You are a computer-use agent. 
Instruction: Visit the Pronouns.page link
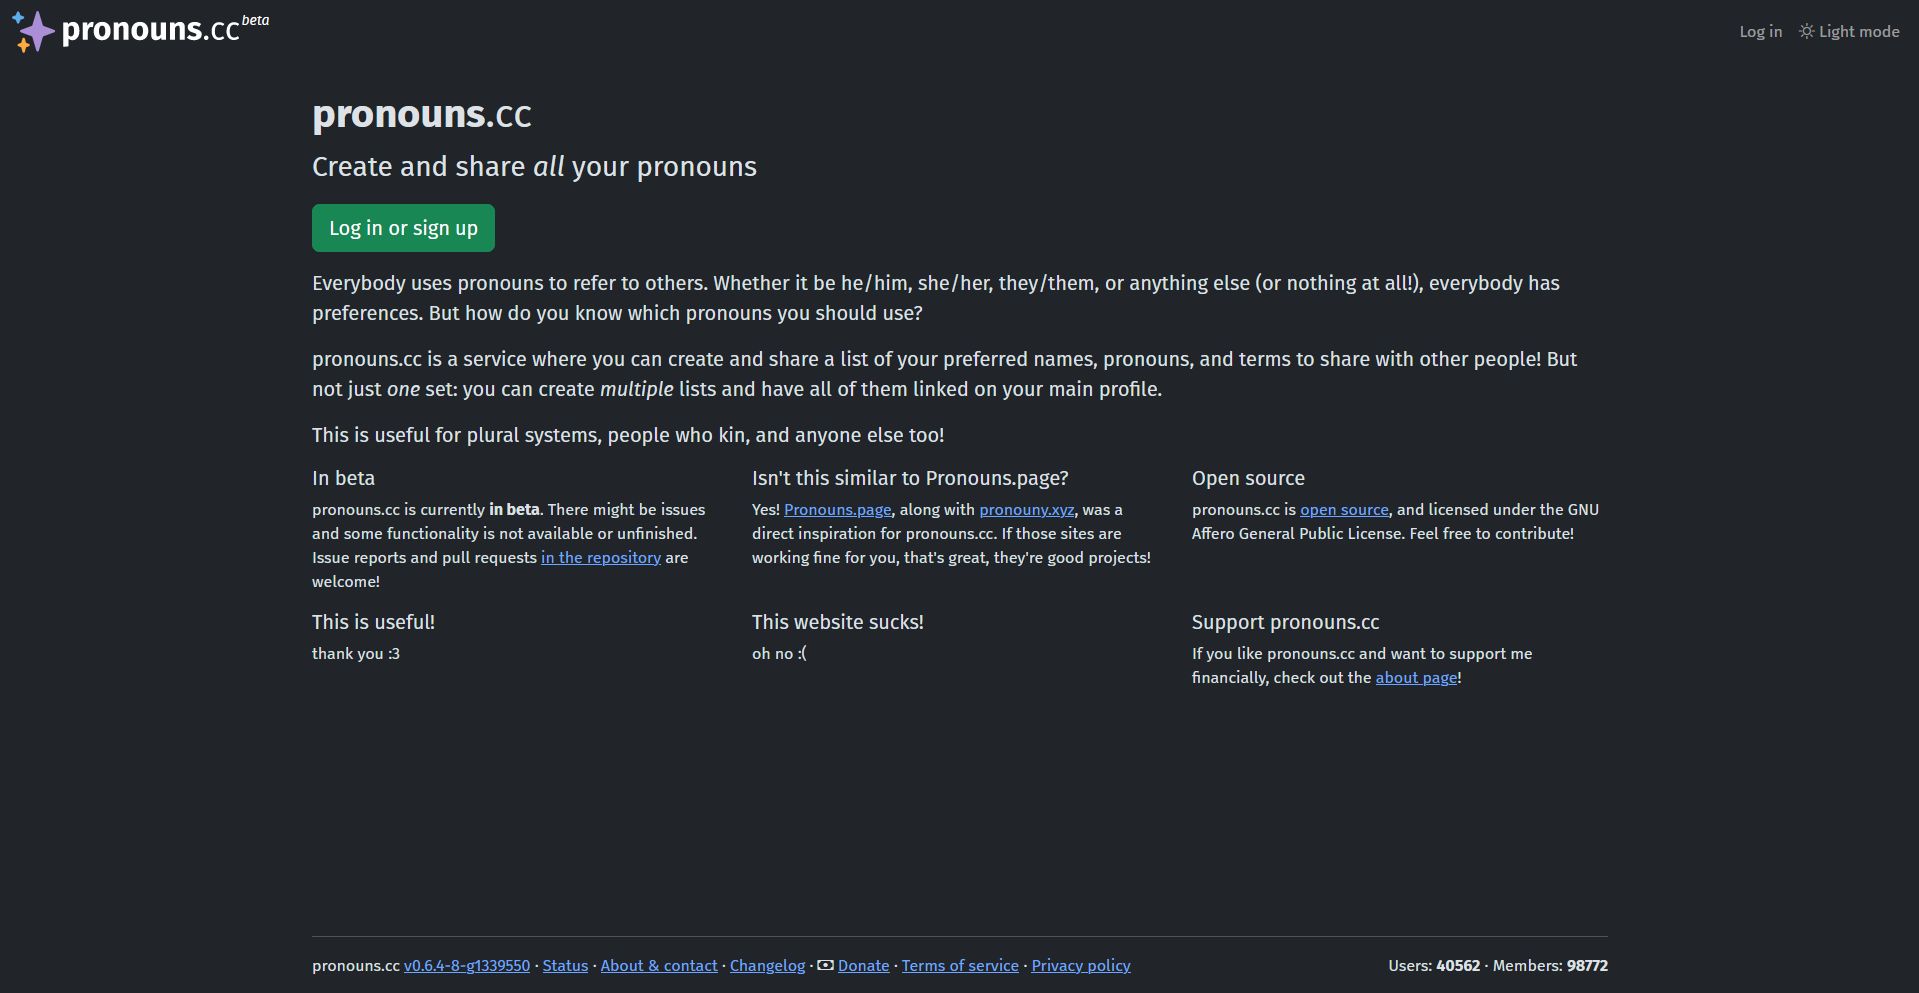pyautogui.click(x=837, y=509)
